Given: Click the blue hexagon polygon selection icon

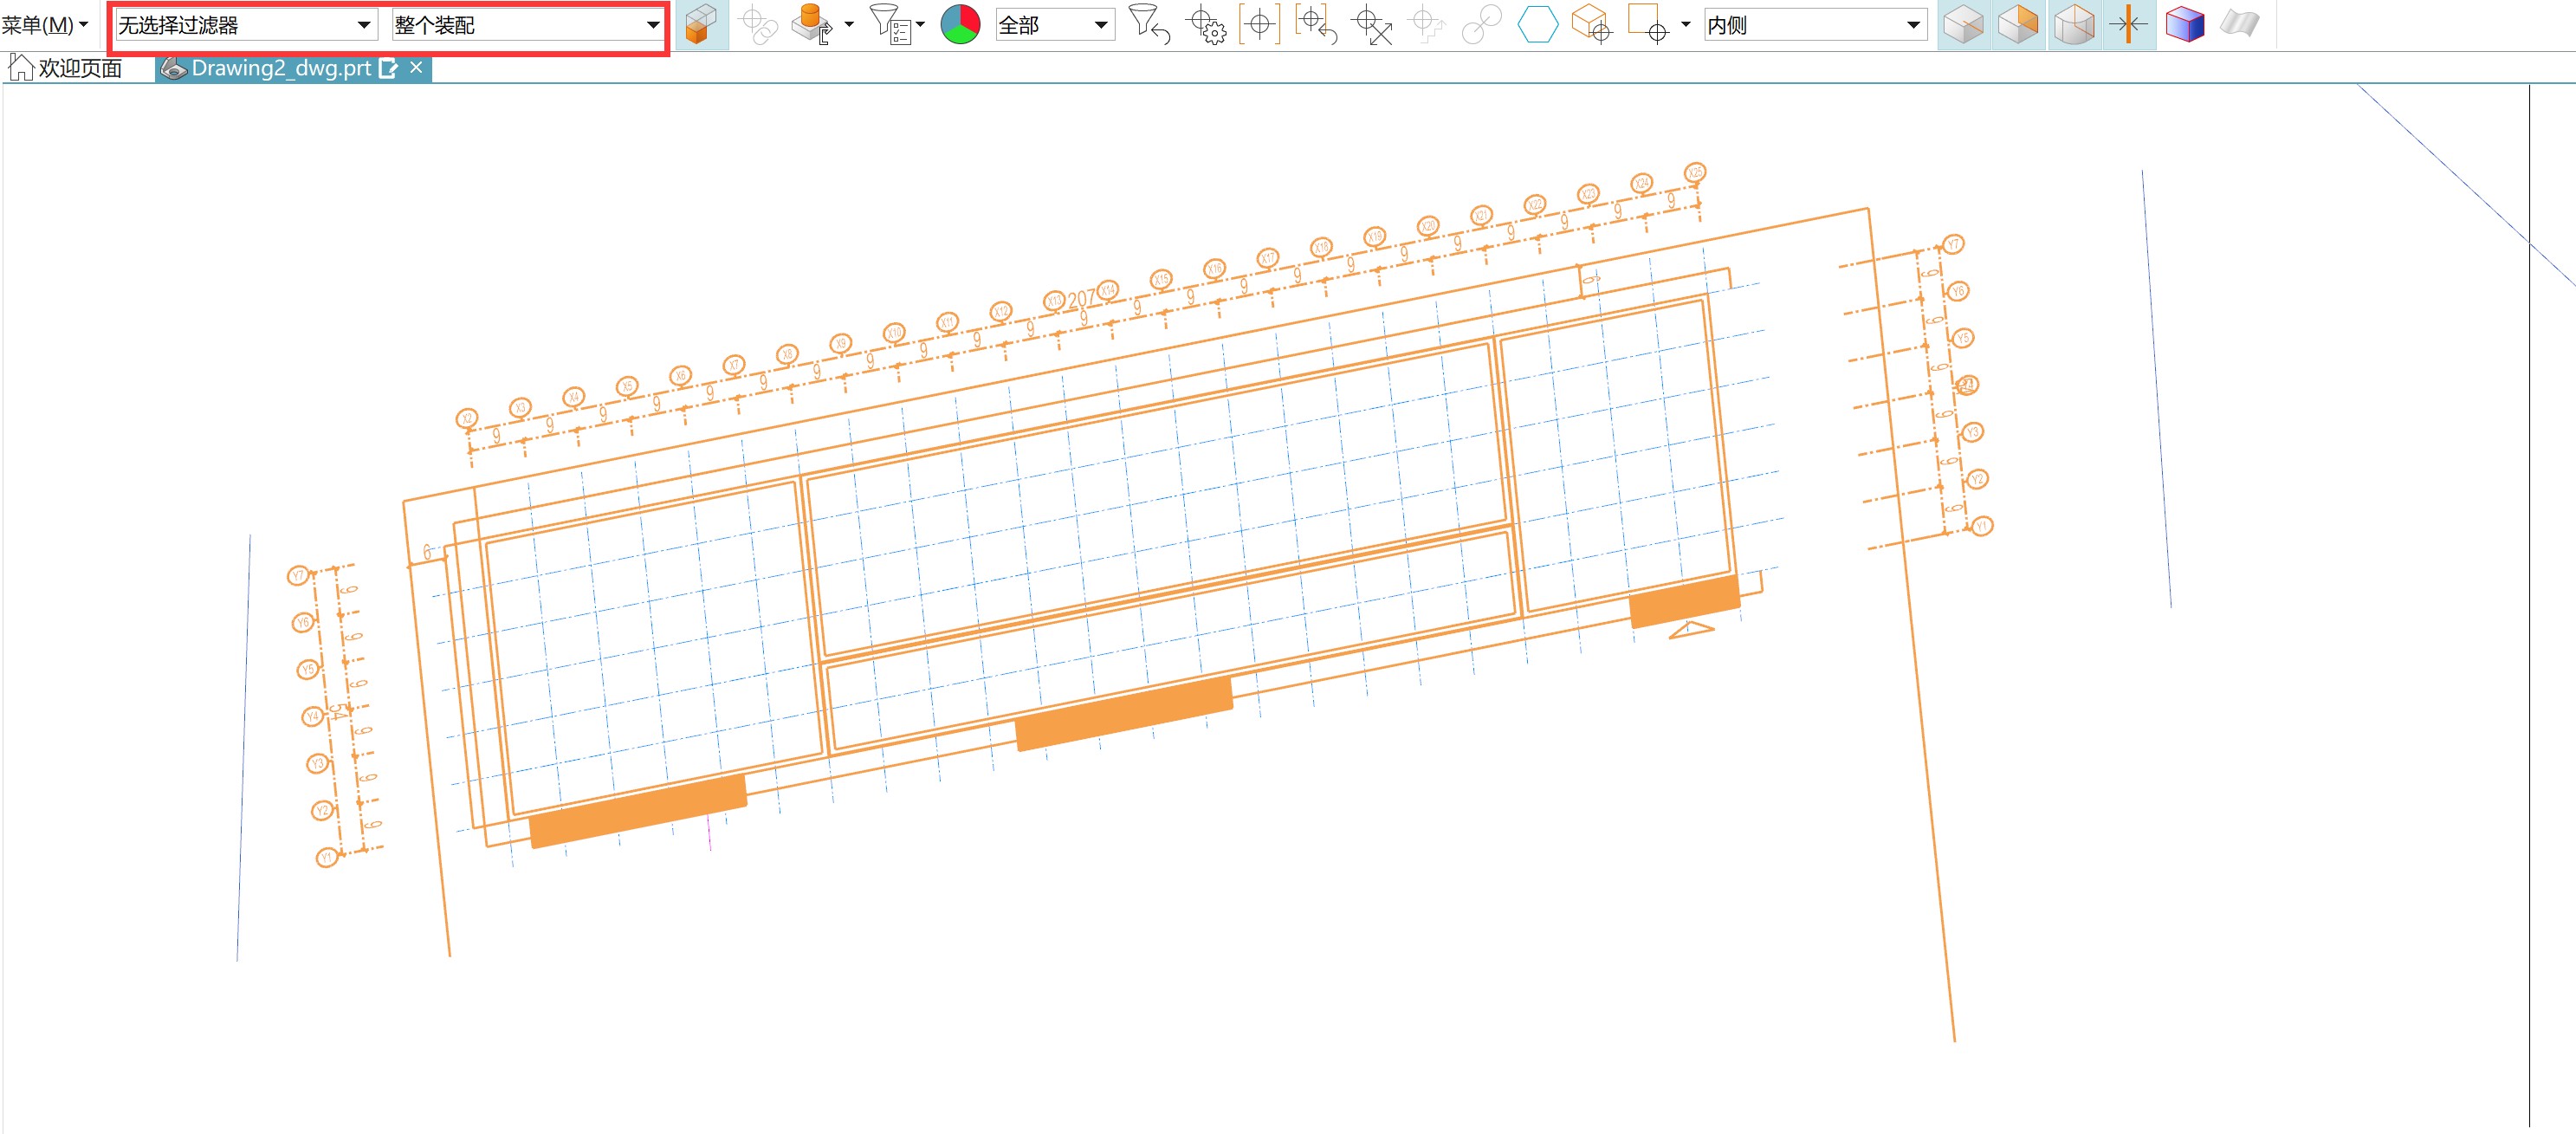Looking at the screenshot, I should click(x=1538, y=25).
